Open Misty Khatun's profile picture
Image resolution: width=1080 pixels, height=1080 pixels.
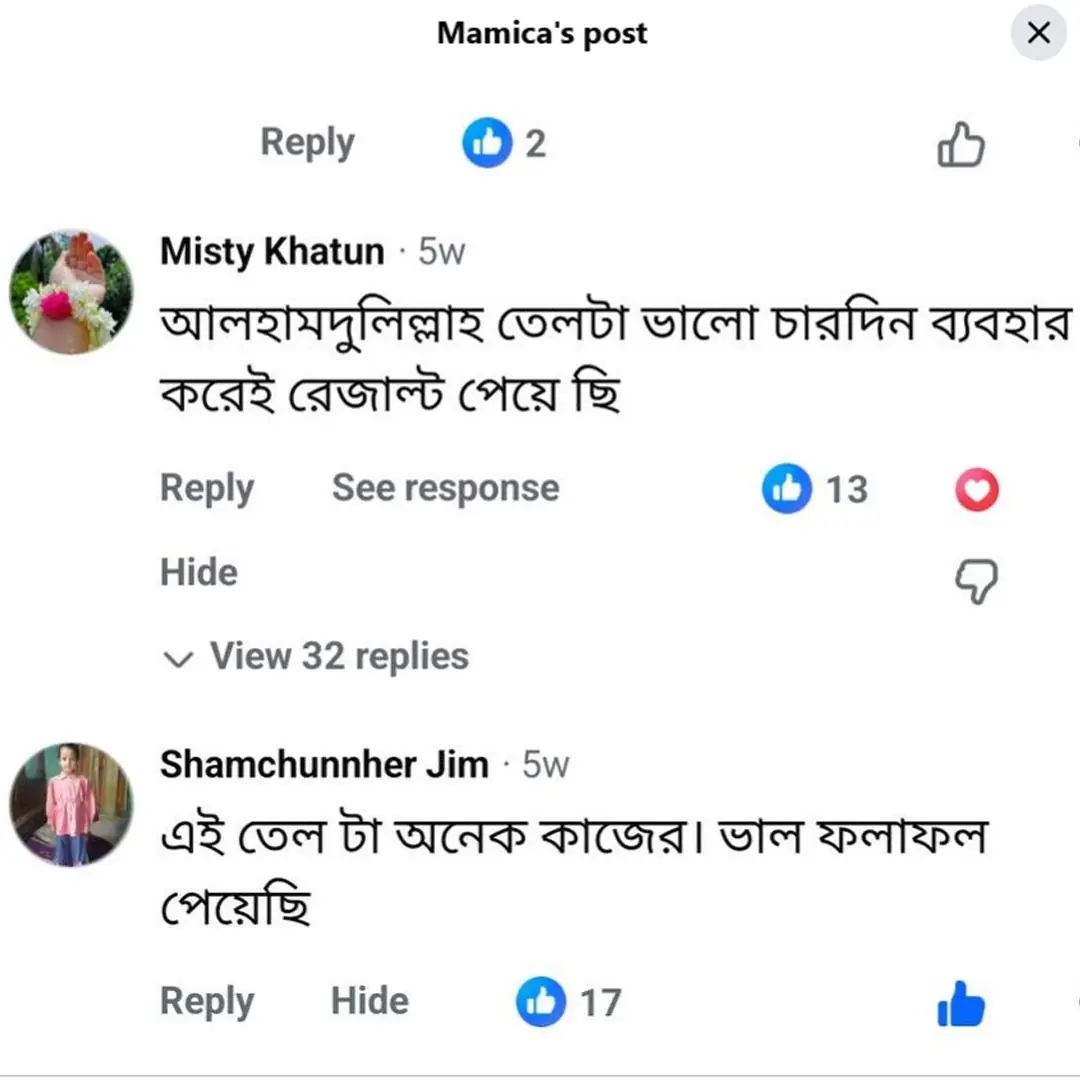71,291
